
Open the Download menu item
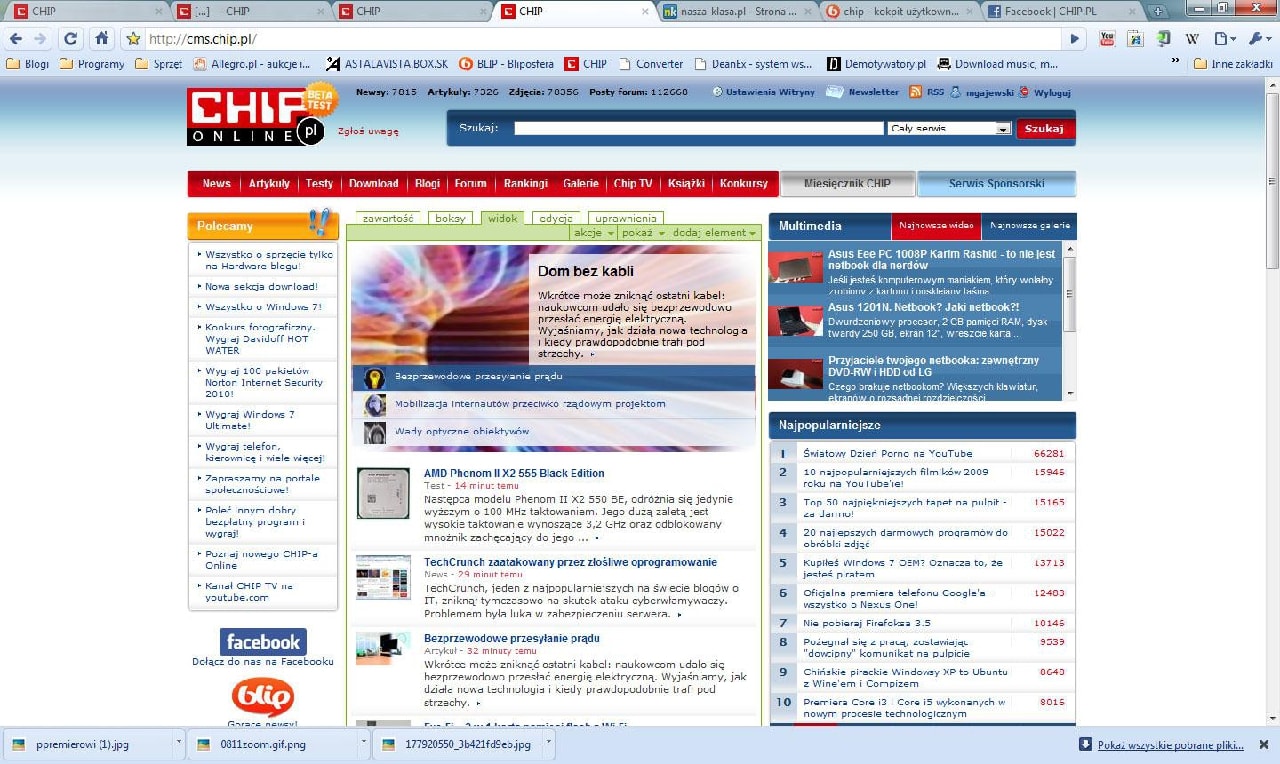(x=373, y=184)
